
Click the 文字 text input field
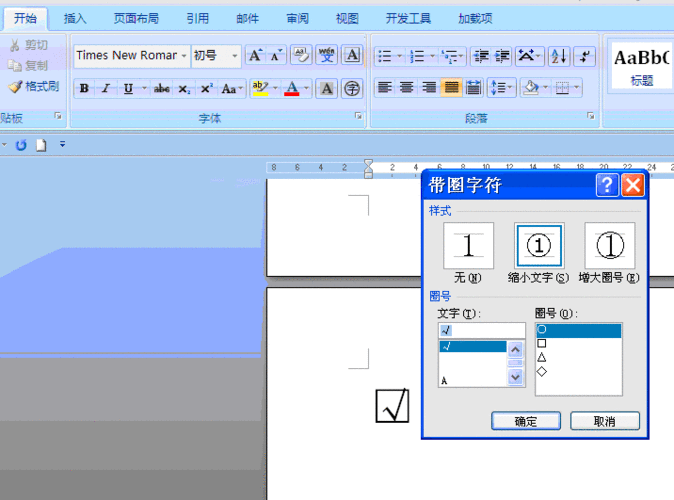pos(482,330)
